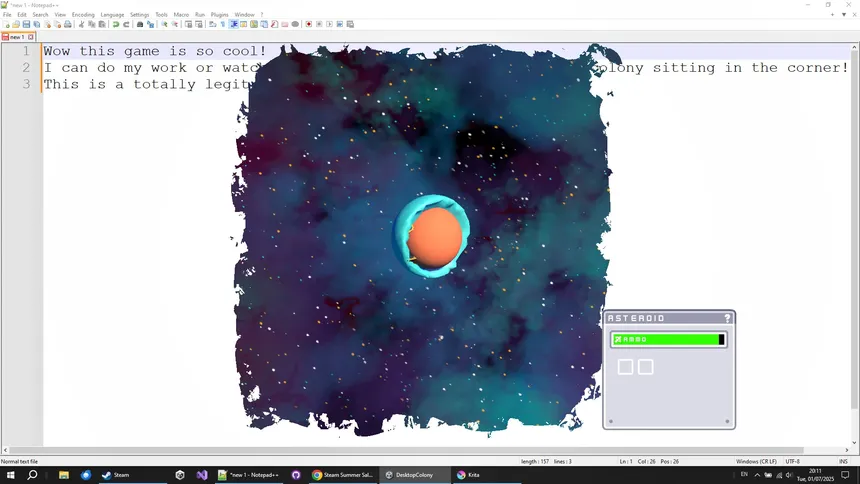Click 'INS' mode in the status bar

pyautogui.click(x=844, y=462)
